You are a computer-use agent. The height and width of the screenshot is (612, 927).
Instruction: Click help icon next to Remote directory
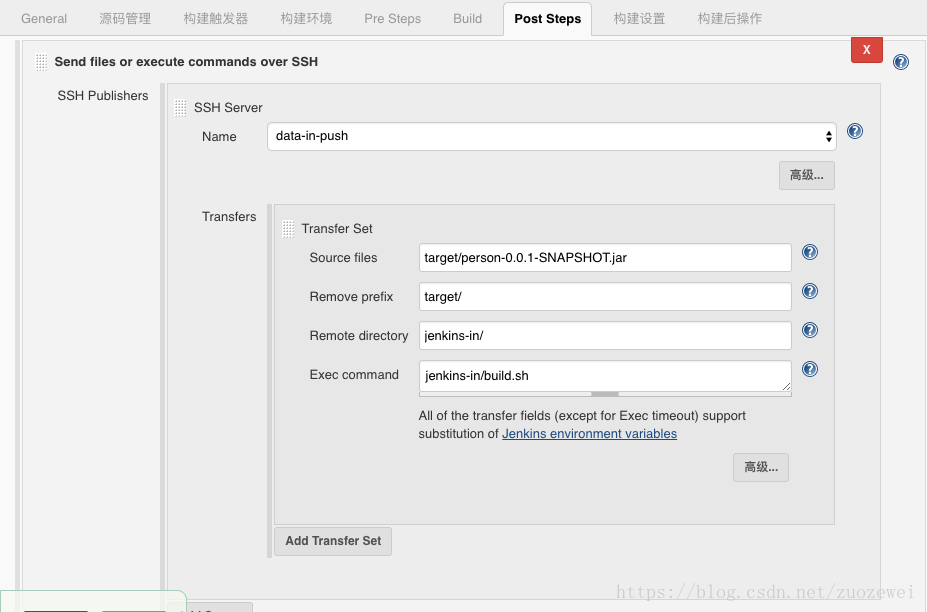coord(810,330)
